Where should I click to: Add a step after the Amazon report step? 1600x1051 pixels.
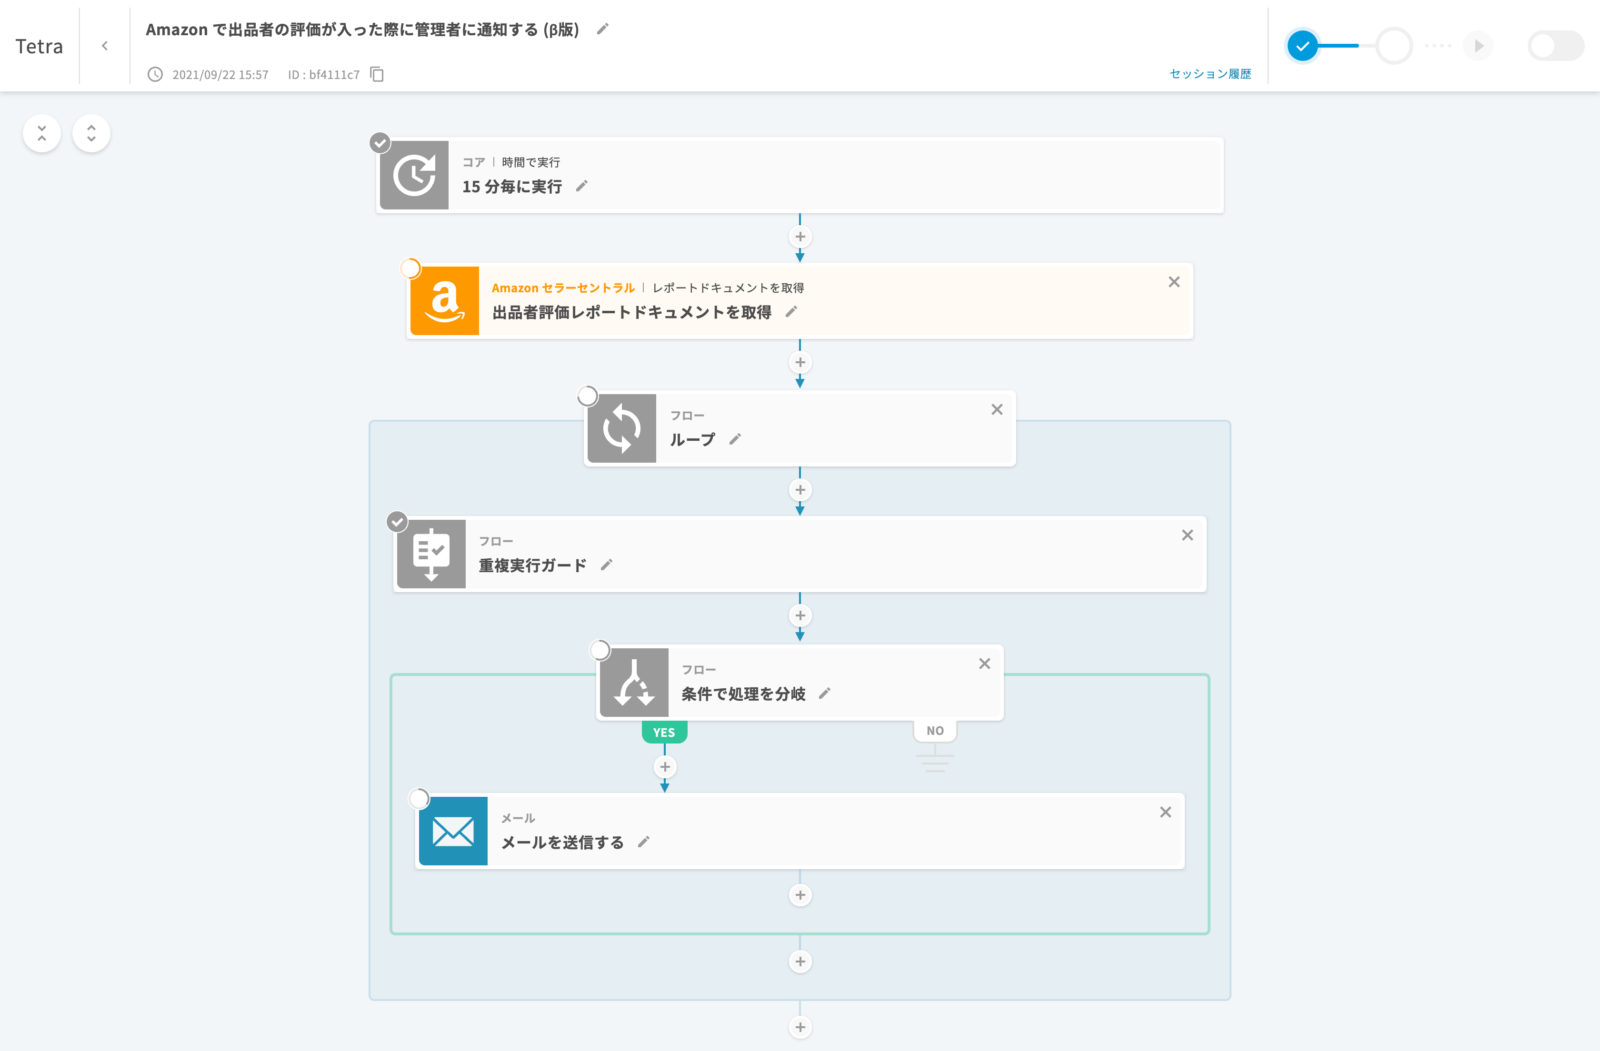800,362
